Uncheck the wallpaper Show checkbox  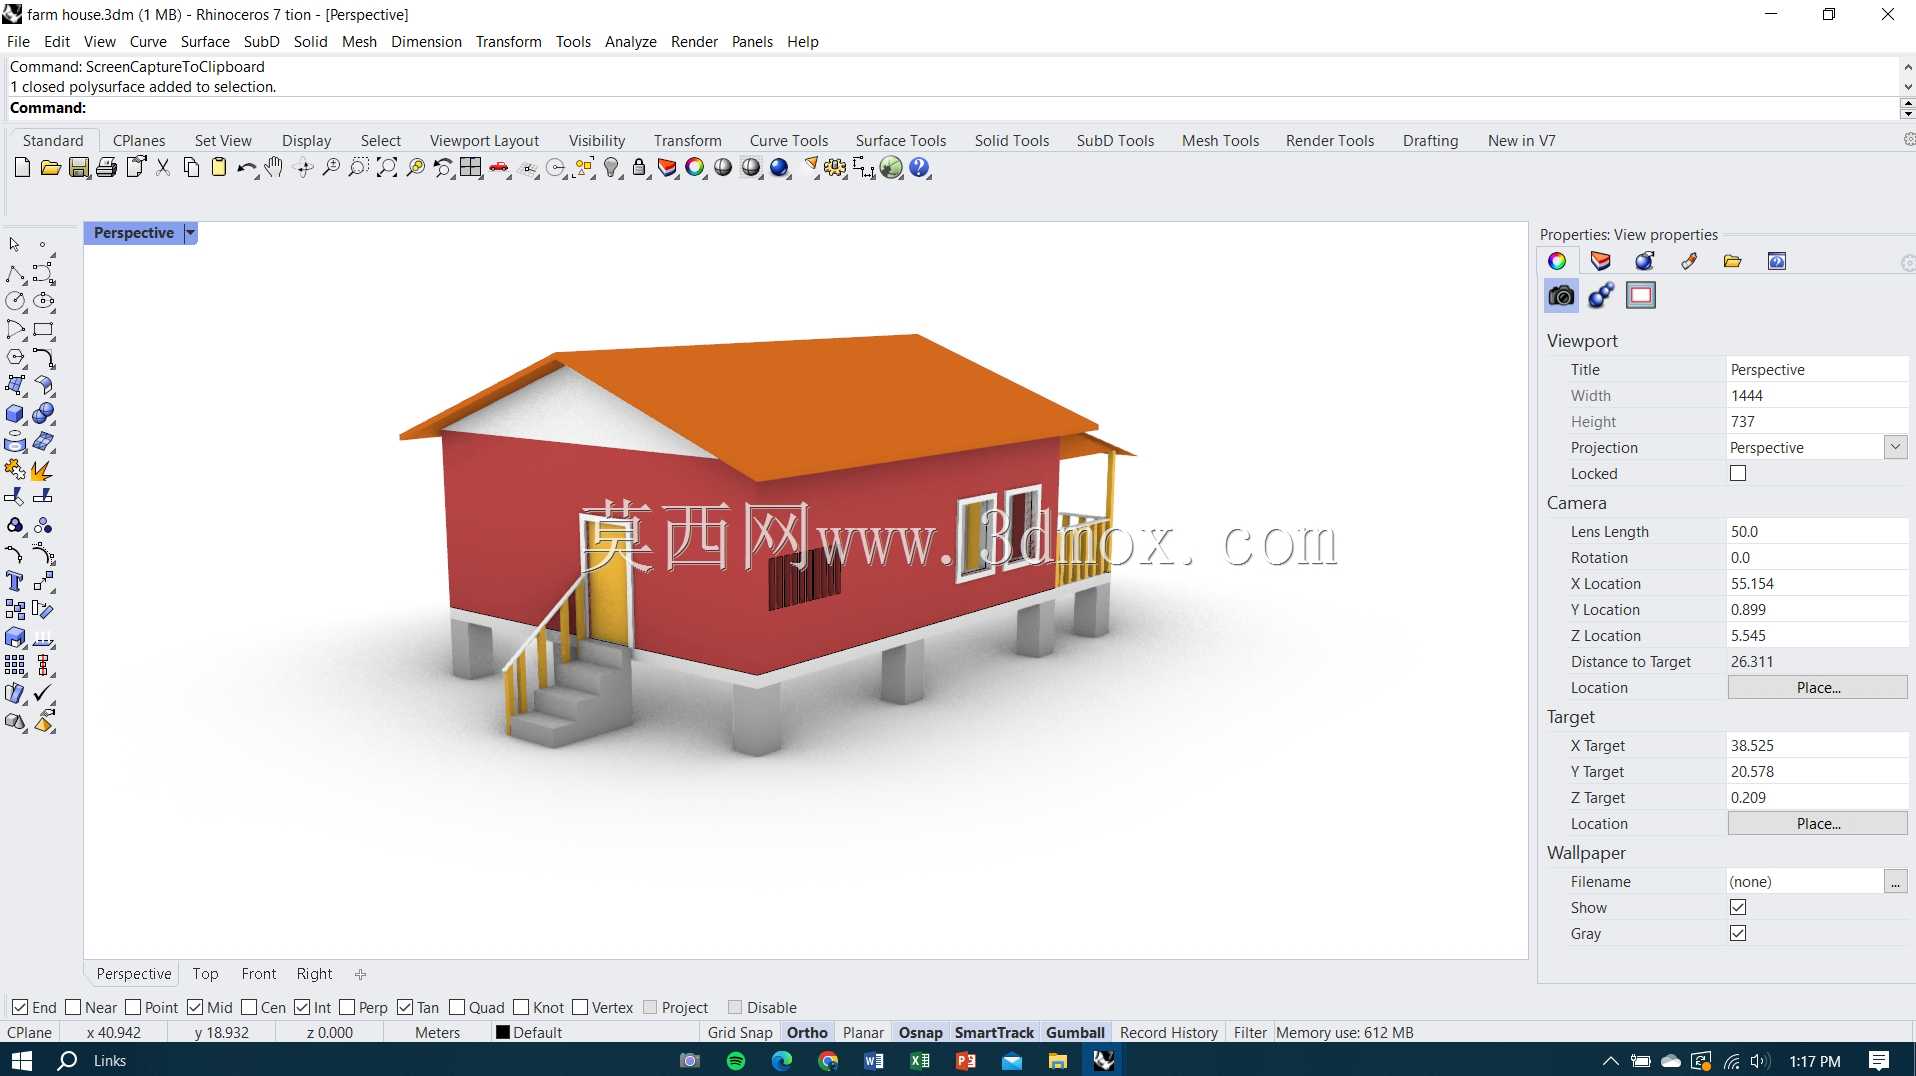1738,908
